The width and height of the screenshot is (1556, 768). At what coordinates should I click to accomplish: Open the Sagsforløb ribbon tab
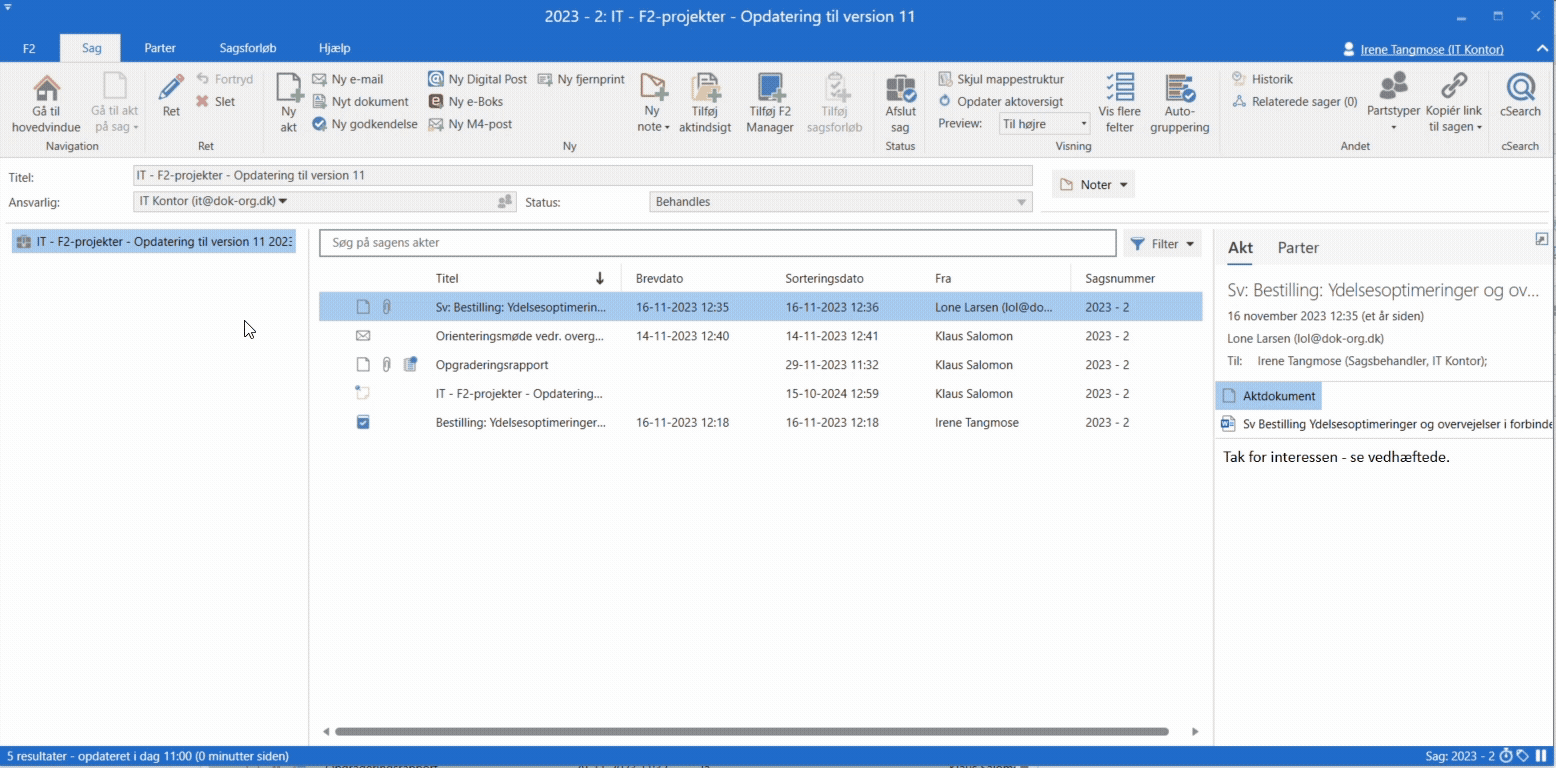pyautogui.click(x=248, y=48)
